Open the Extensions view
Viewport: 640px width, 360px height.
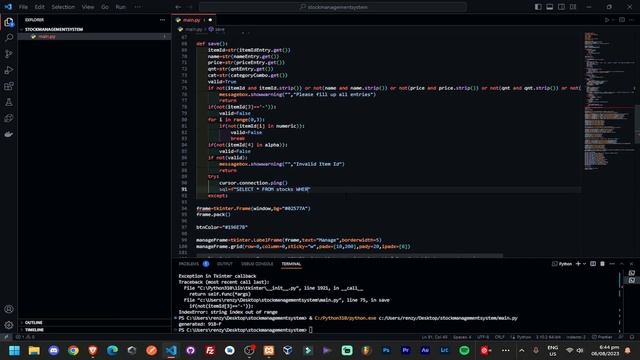point(9,86)
